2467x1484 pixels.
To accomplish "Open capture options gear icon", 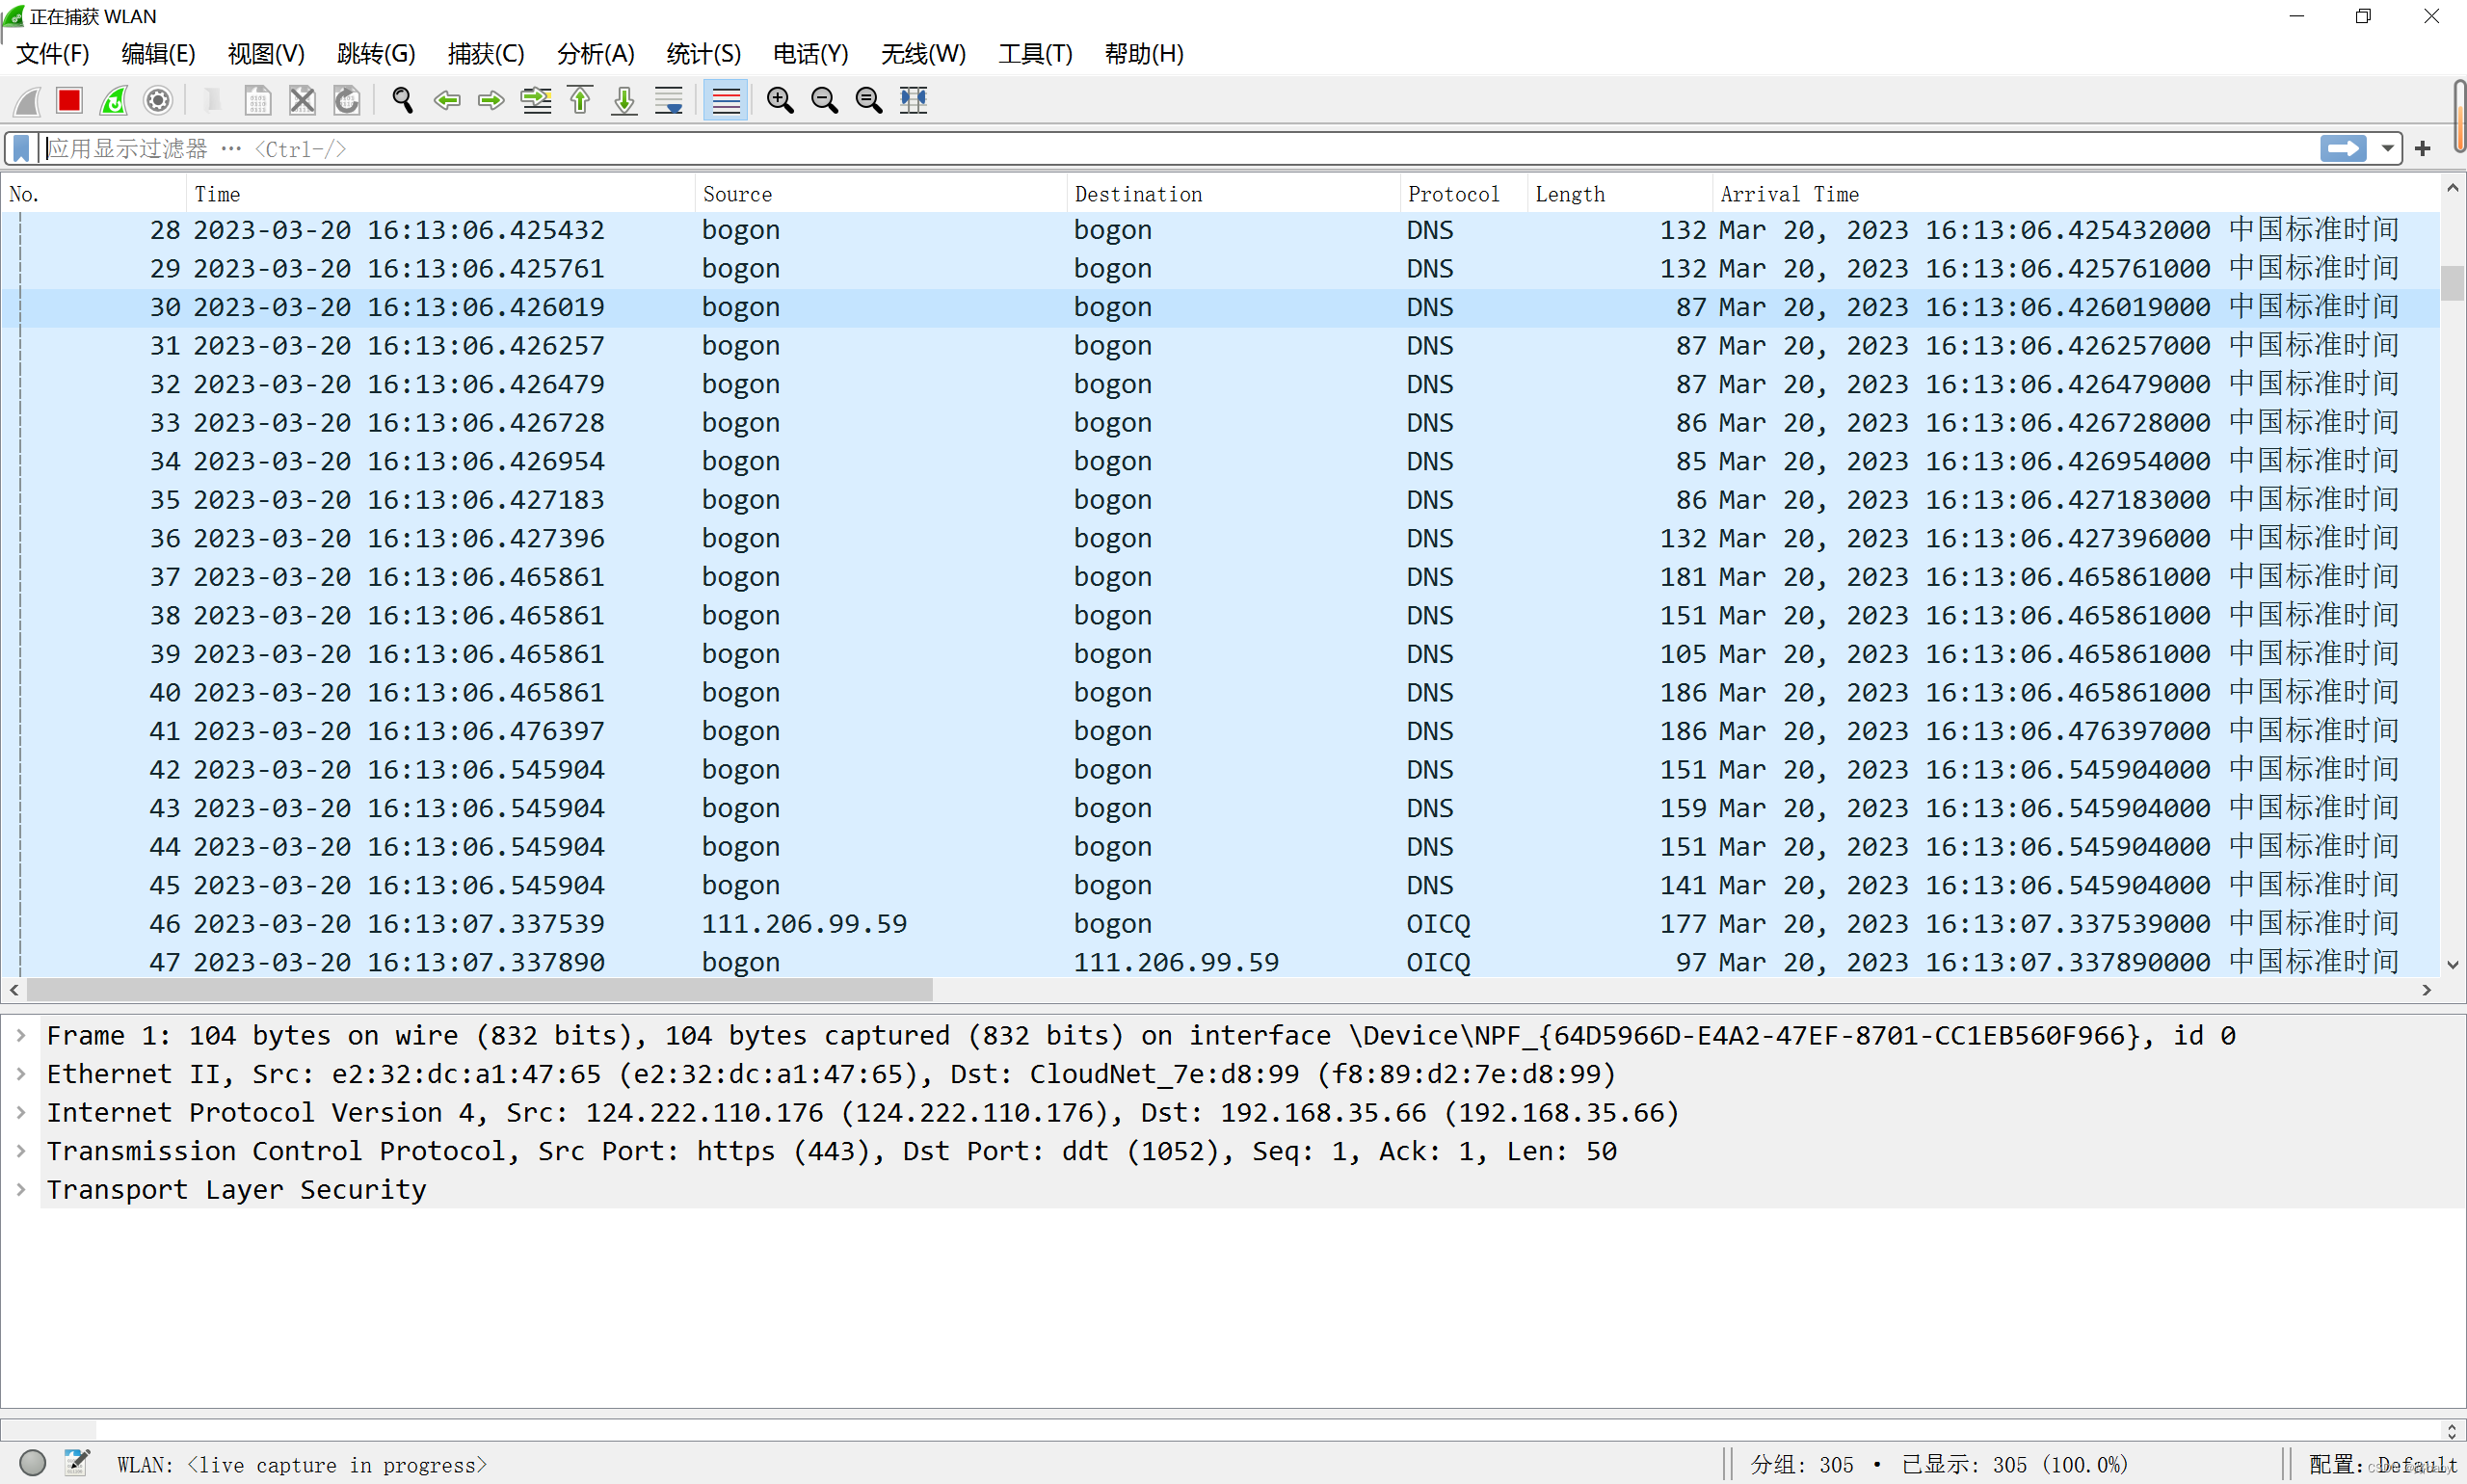I will point(158,100).
